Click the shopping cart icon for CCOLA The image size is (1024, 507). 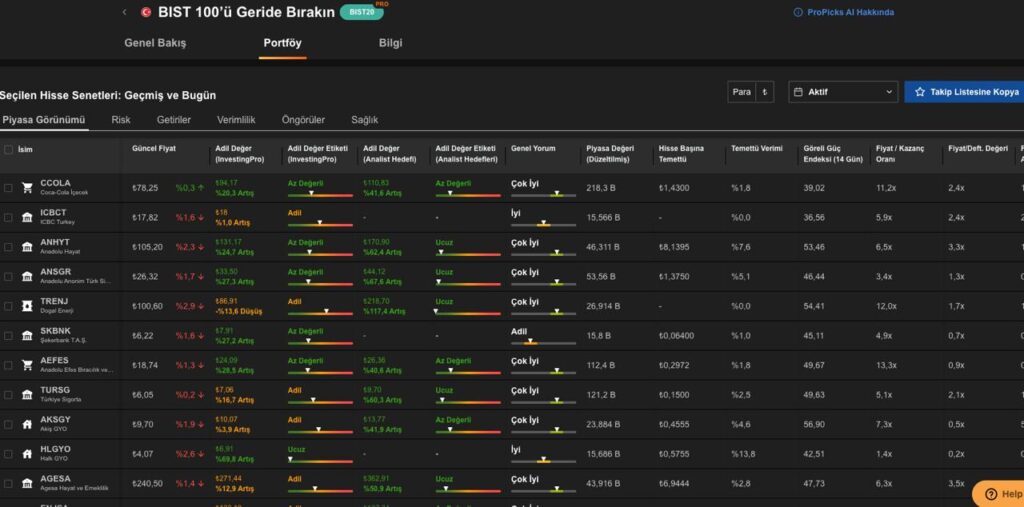27,188
